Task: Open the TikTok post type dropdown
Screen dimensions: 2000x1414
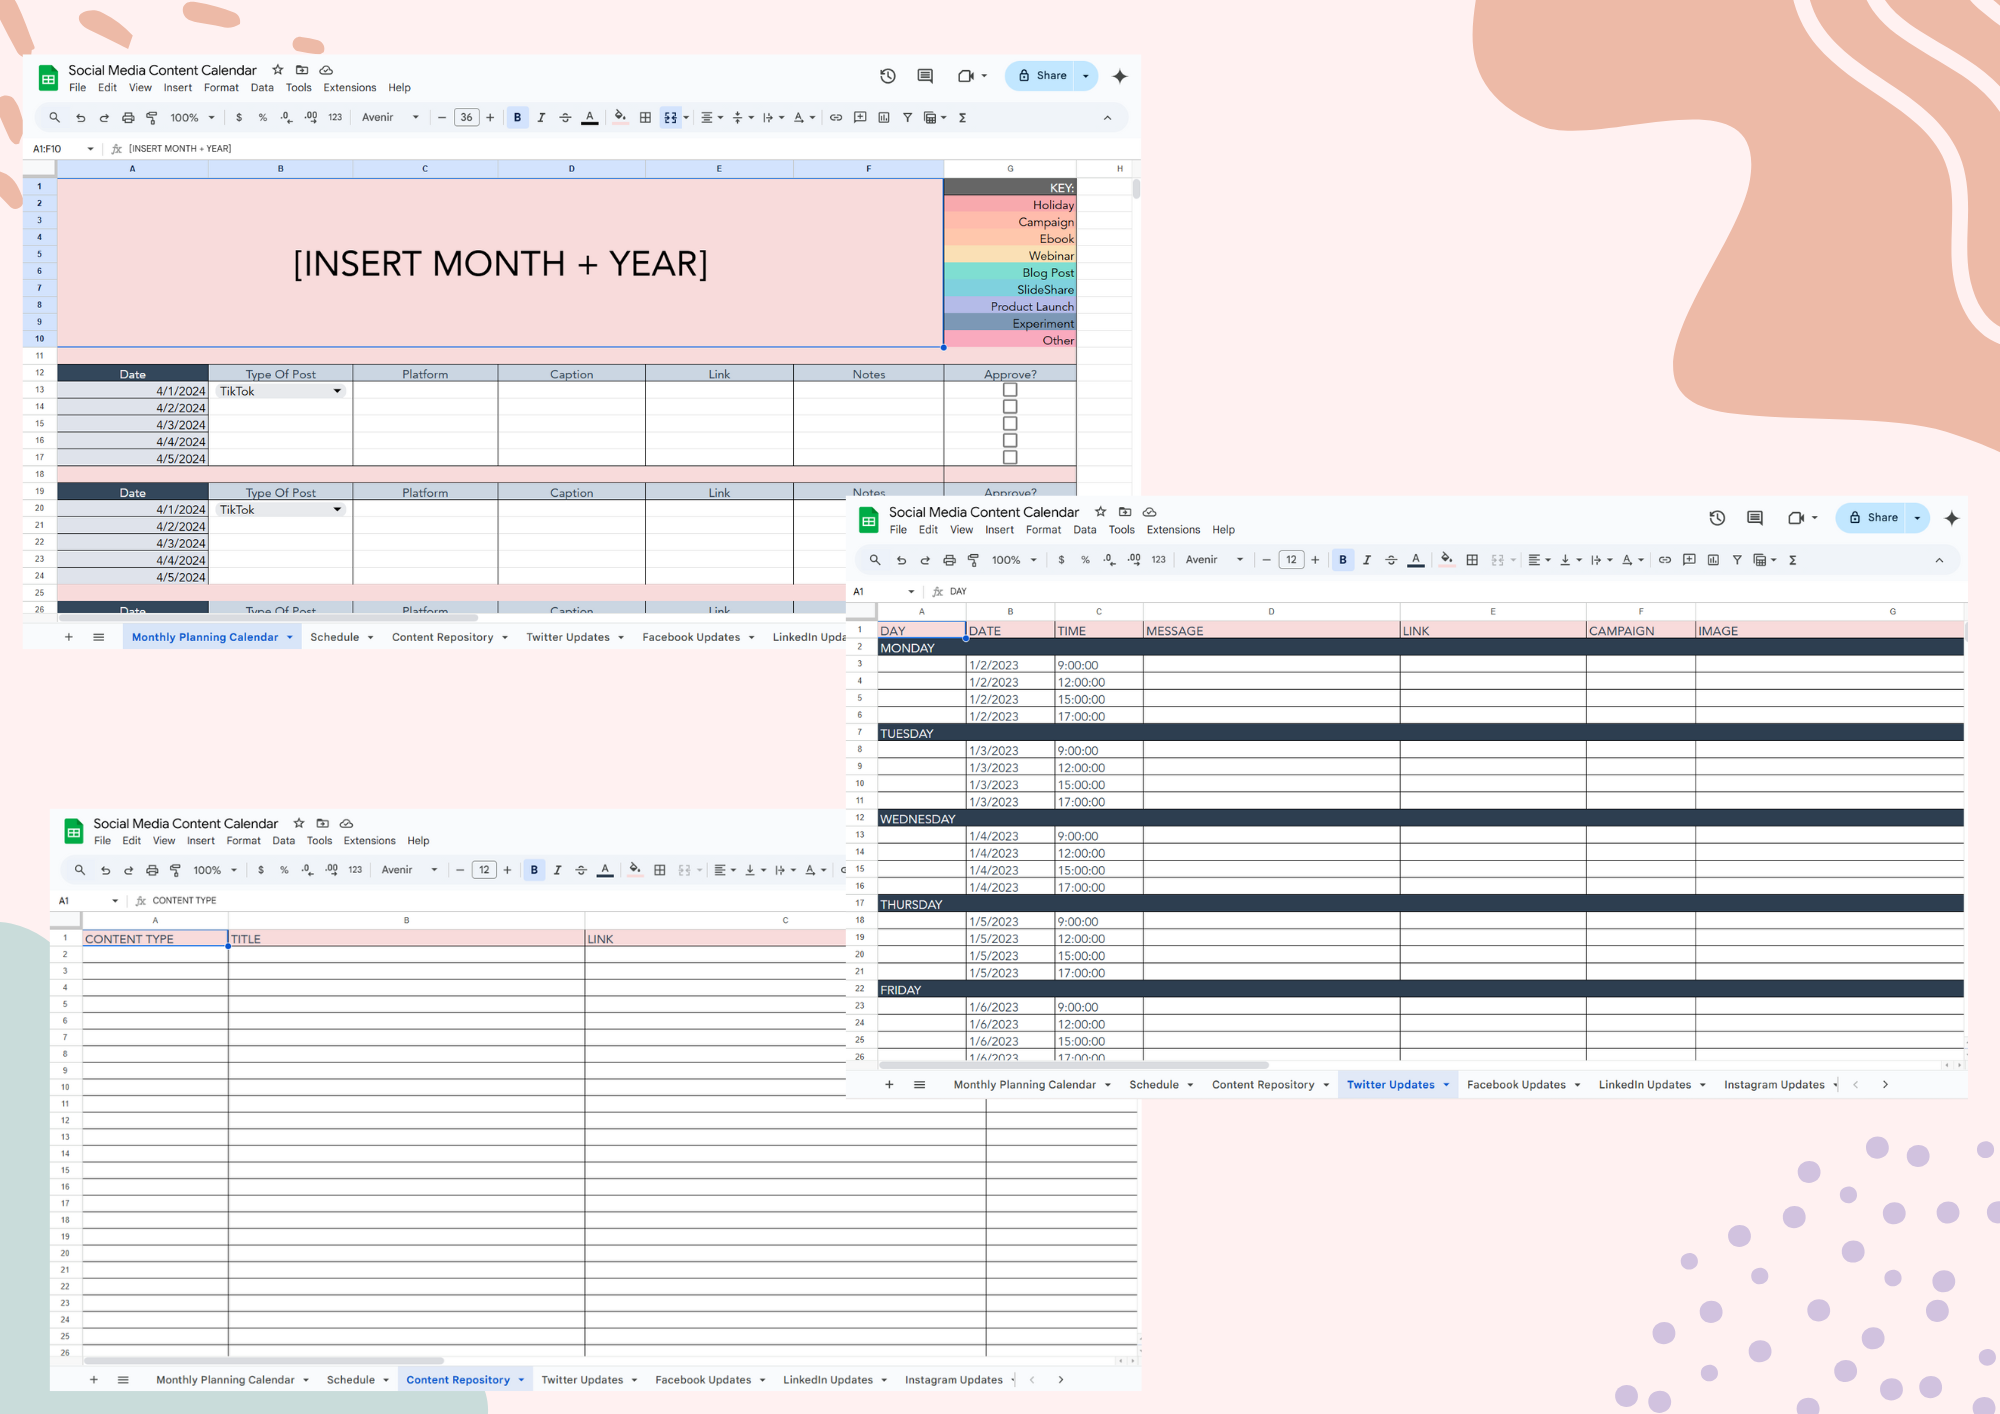Action: [338, 390]
